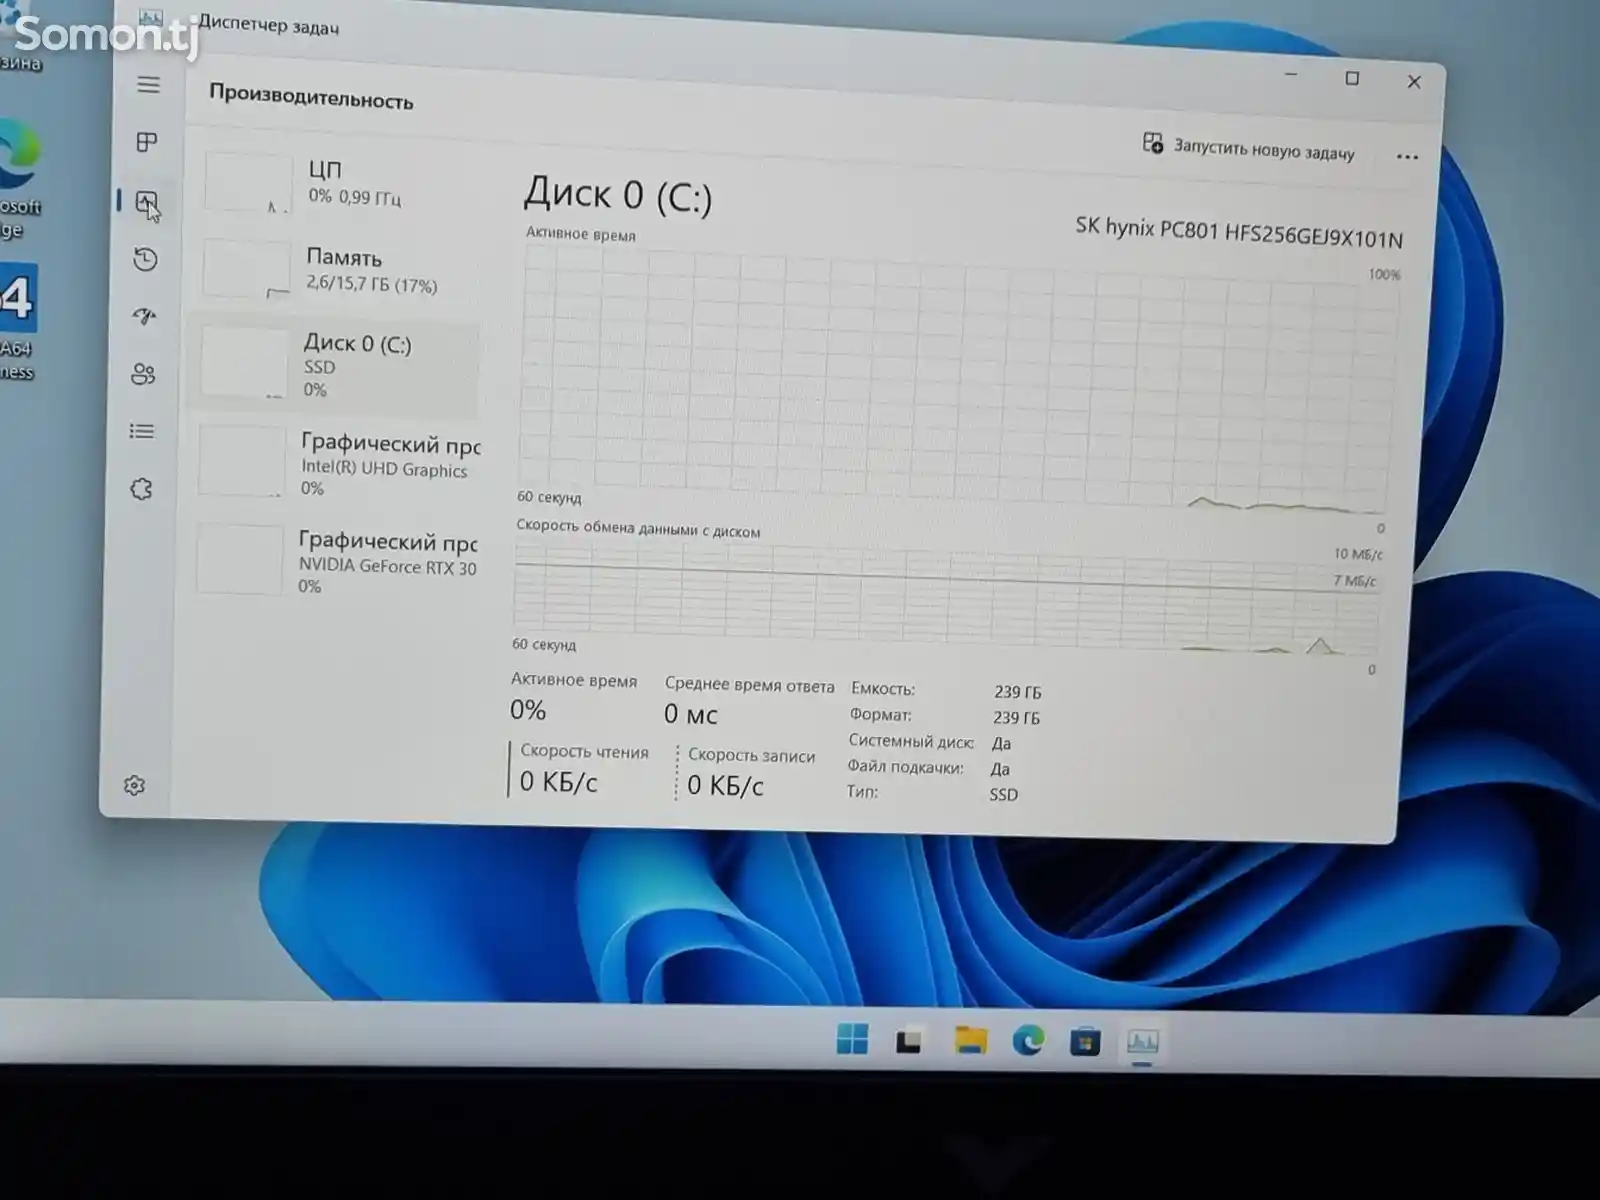Select the Performance page icon
Image resolution: width=1600 pixels, height=1200 pixels.
(147, 202)
